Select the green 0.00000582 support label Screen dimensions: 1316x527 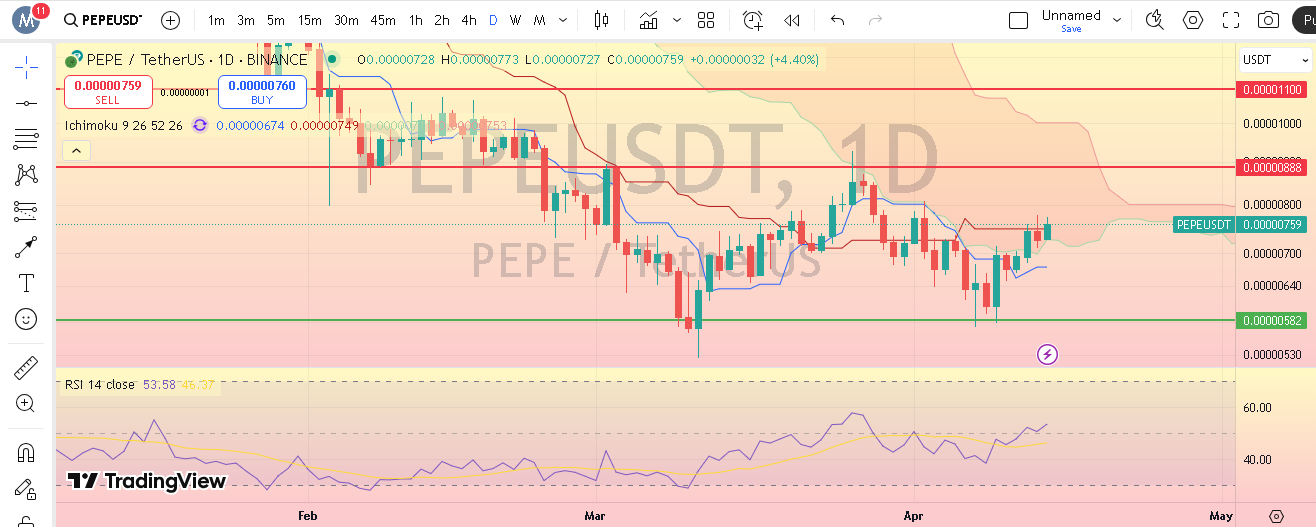1272,321
